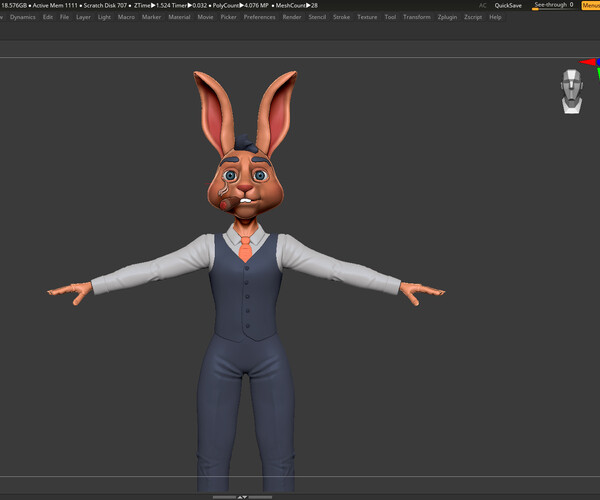Viewport: 600px width, 500px height.
Task: Open the Tool menu
Action: (x=390, y=17)
